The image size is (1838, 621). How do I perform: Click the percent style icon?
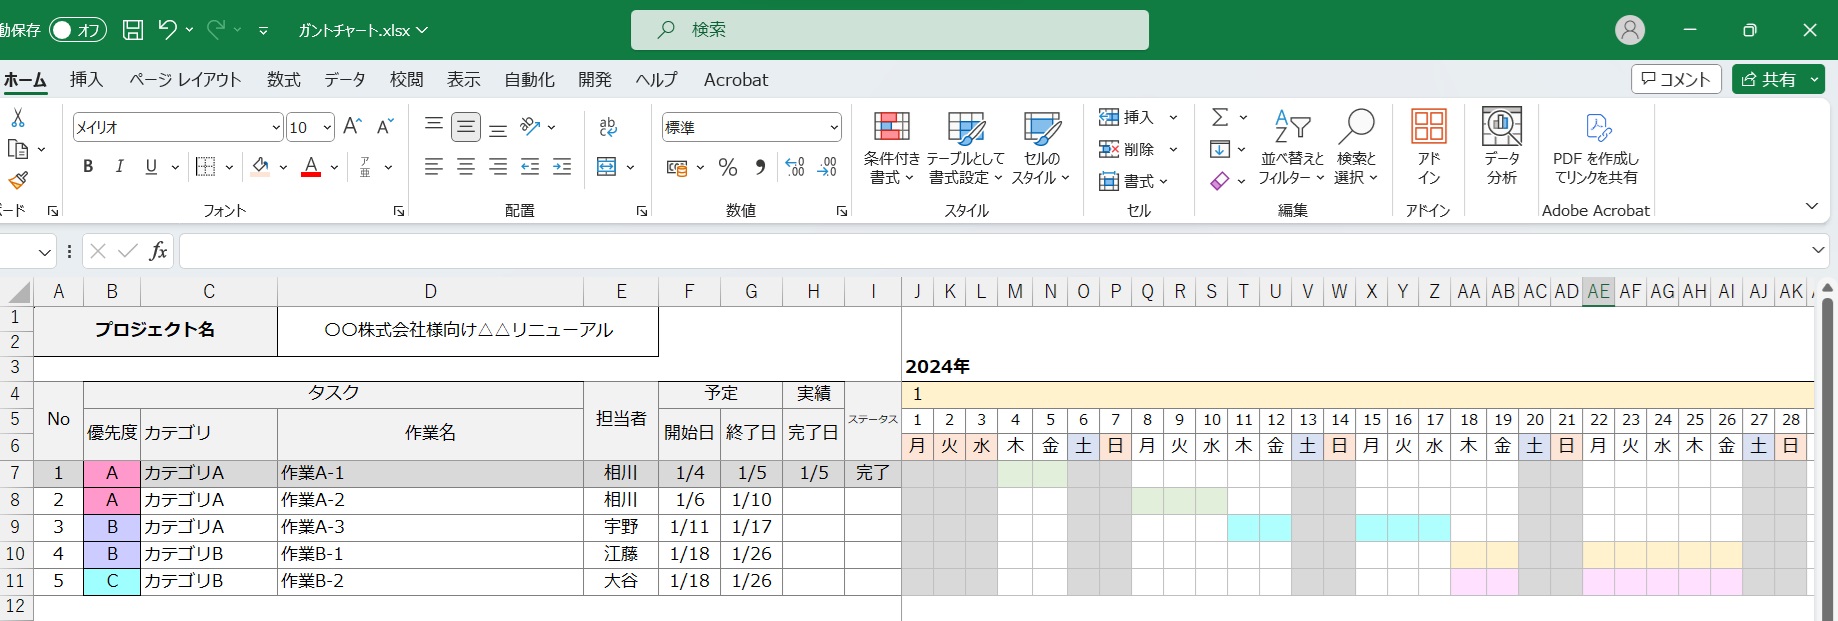coord(728,167)
